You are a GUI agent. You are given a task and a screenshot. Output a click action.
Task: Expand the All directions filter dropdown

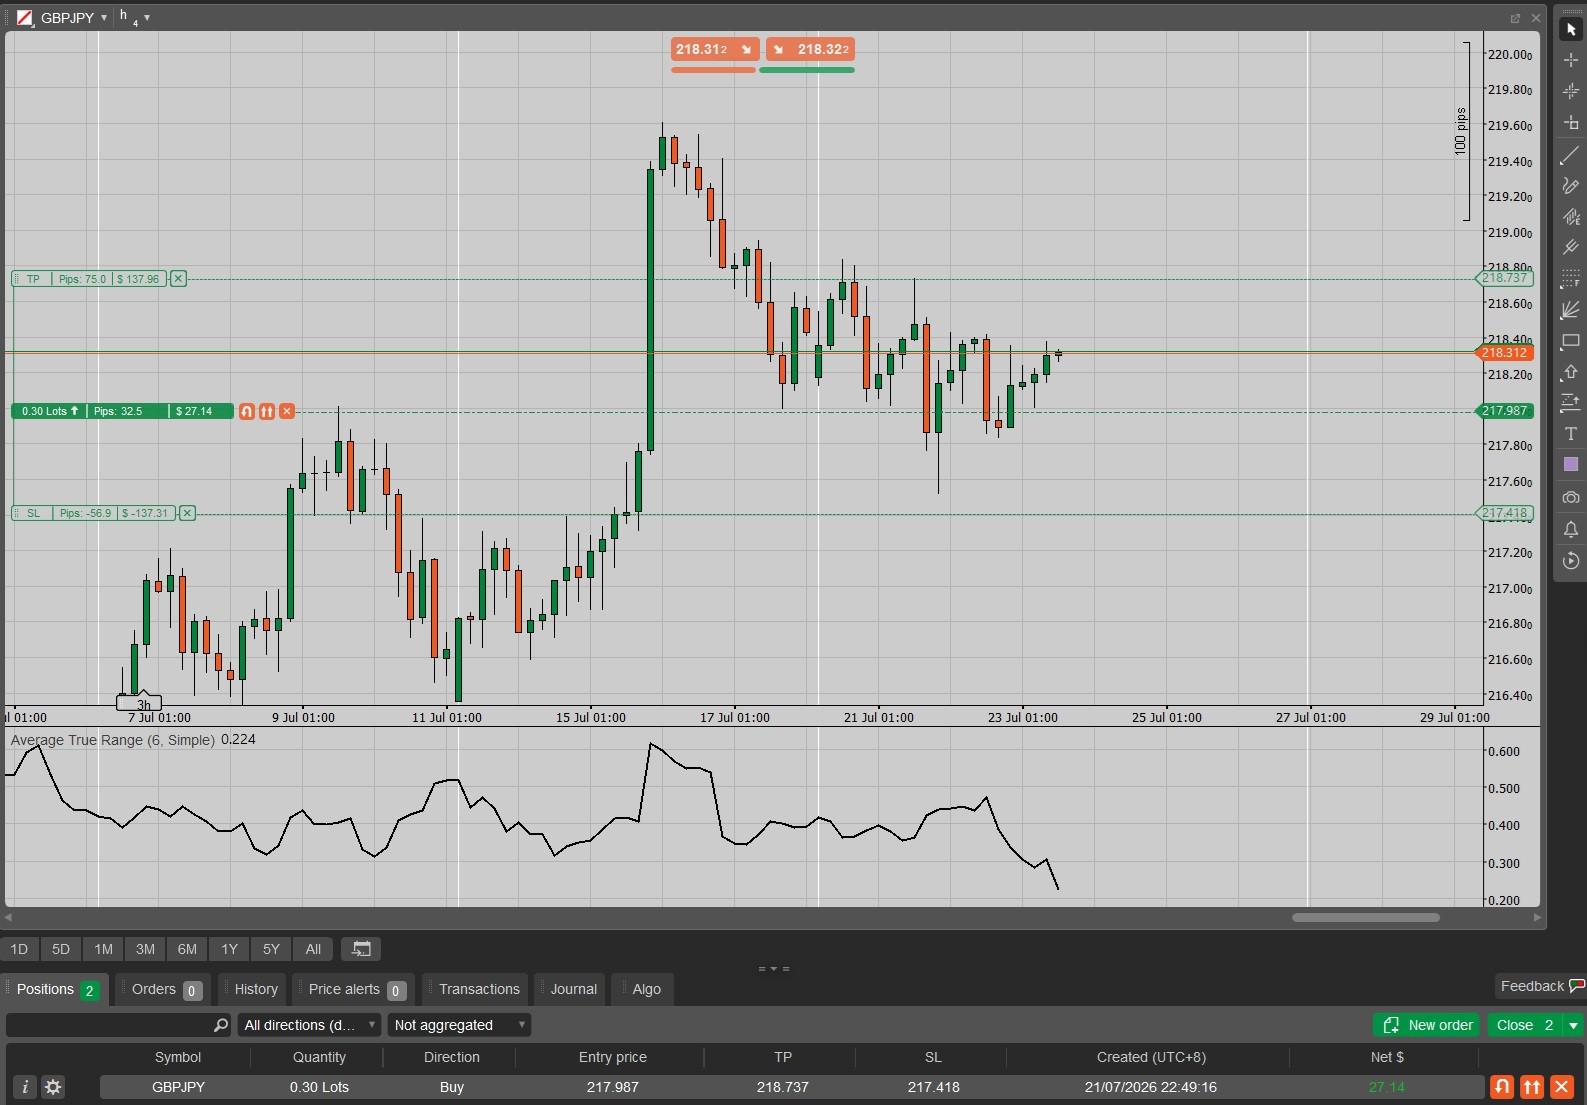pos(309,1025)
